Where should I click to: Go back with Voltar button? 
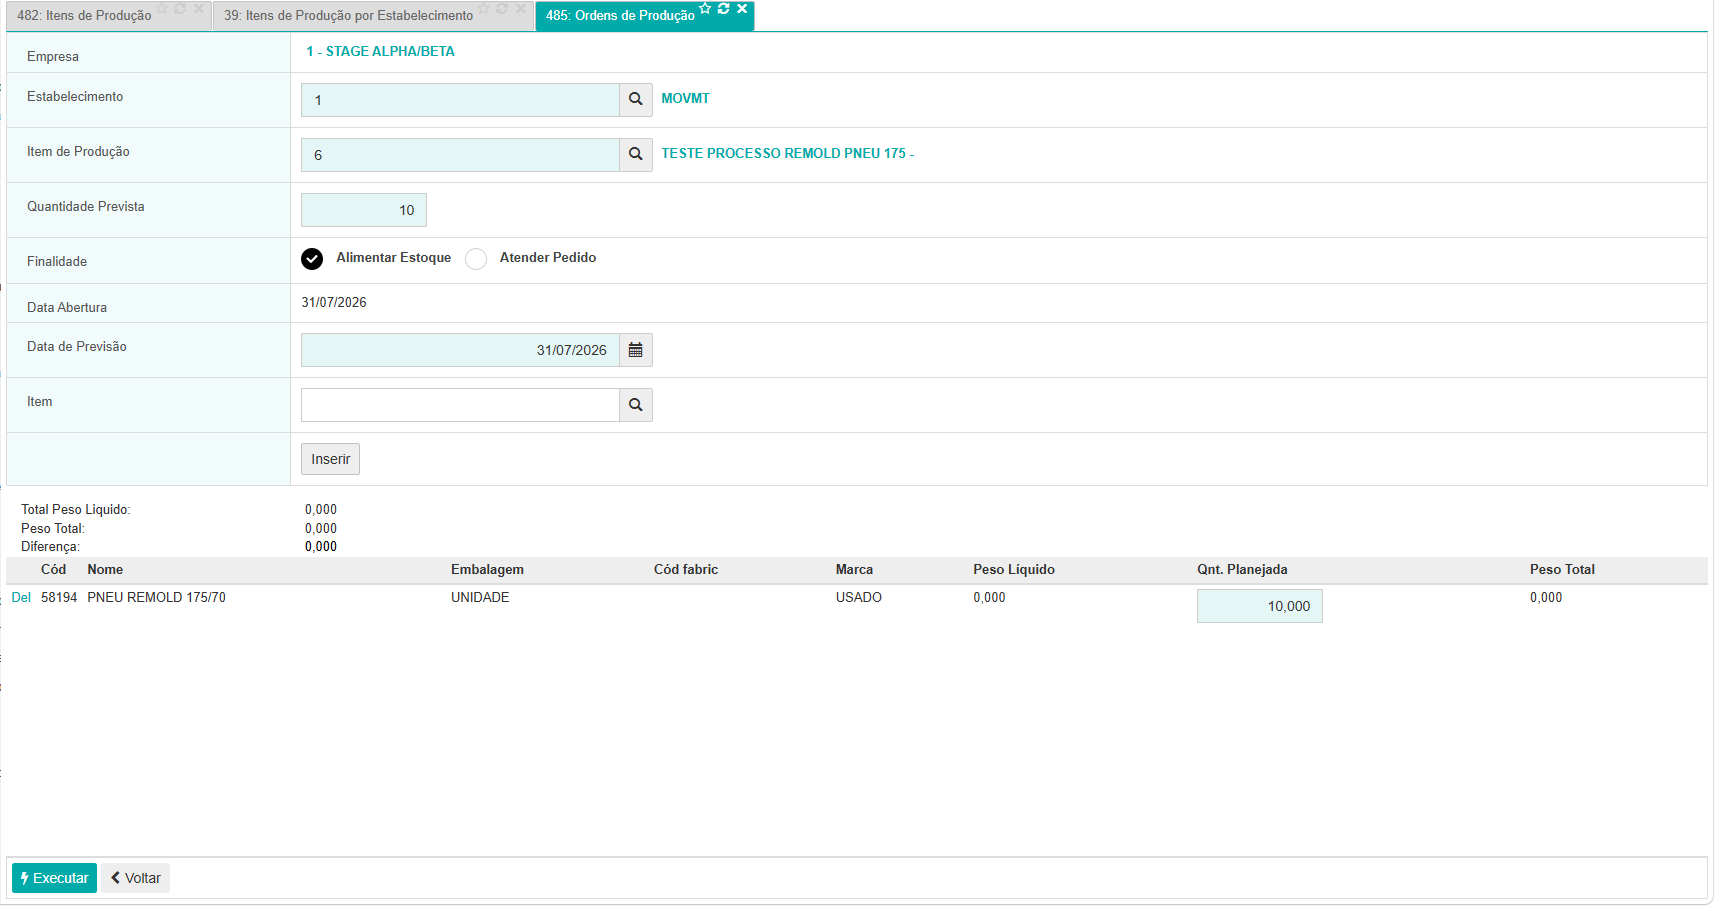coord(135,878)
